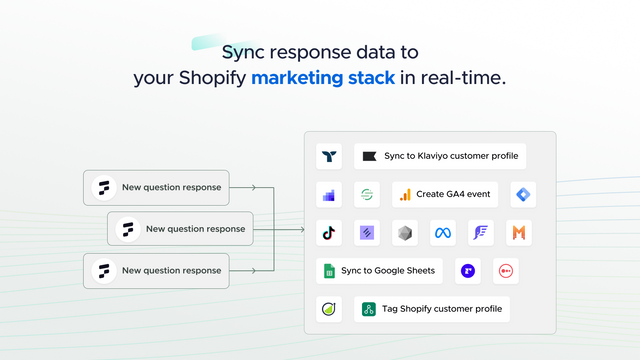This screenshot has height=360, width=640.
Task: Select the purple feather F icon tile
Action: click(481, 233)
